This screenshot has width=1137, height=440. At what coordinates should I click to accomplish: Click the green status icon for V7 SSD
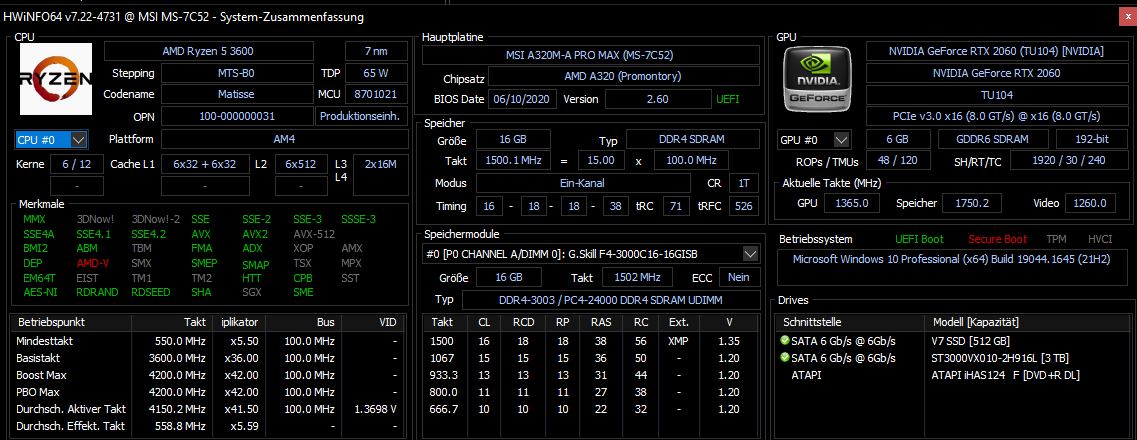click(x=785, y=341)
